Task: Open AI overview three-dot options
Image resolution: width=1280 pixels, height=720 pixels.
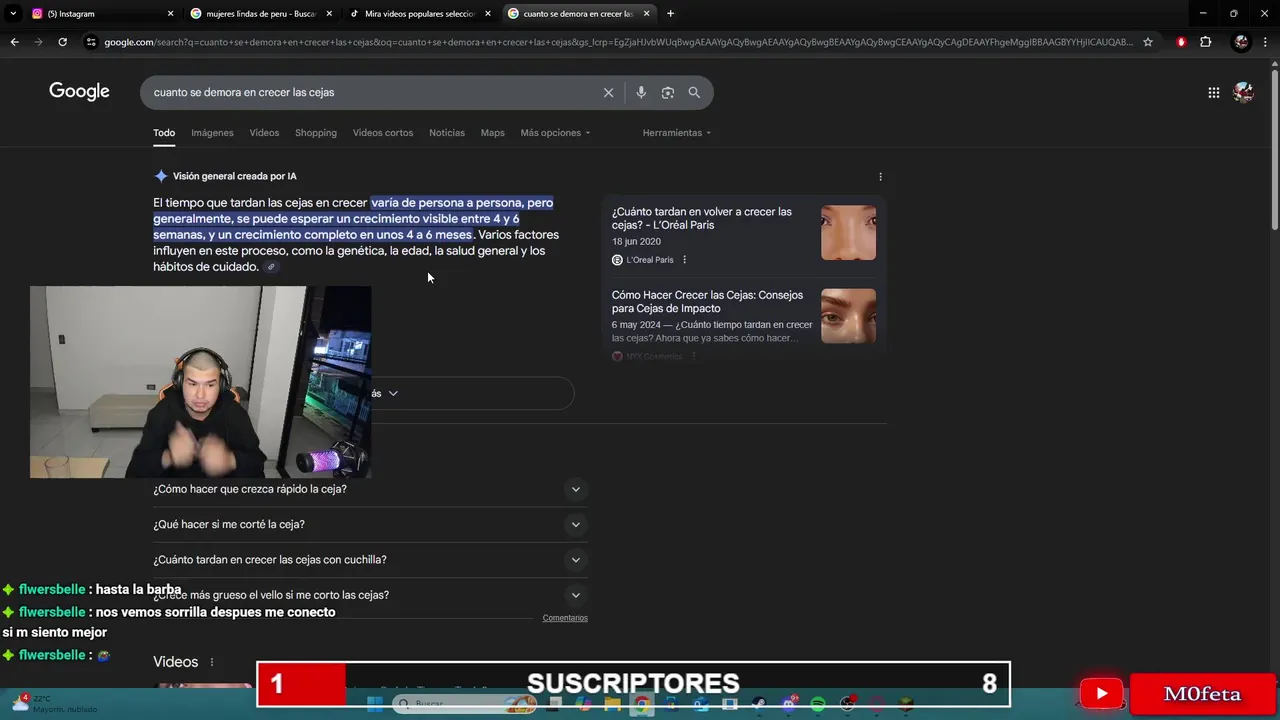Action: click(880, 176)
